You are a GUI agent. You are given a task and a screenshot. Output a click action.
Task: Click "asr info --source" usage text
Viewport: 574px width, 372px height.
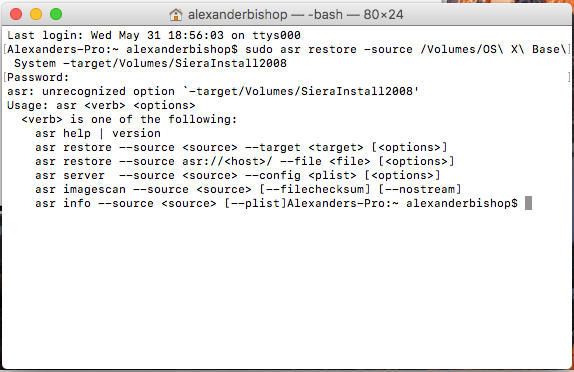[x=94, y=203]
